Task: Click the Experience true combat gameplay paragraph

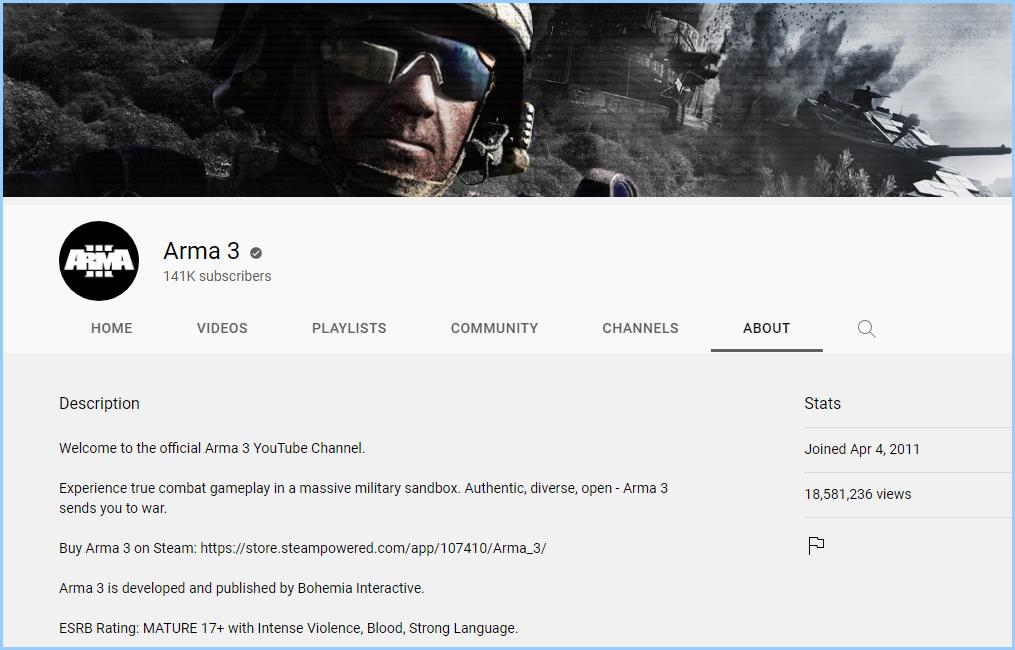Action: click(363, 498)
